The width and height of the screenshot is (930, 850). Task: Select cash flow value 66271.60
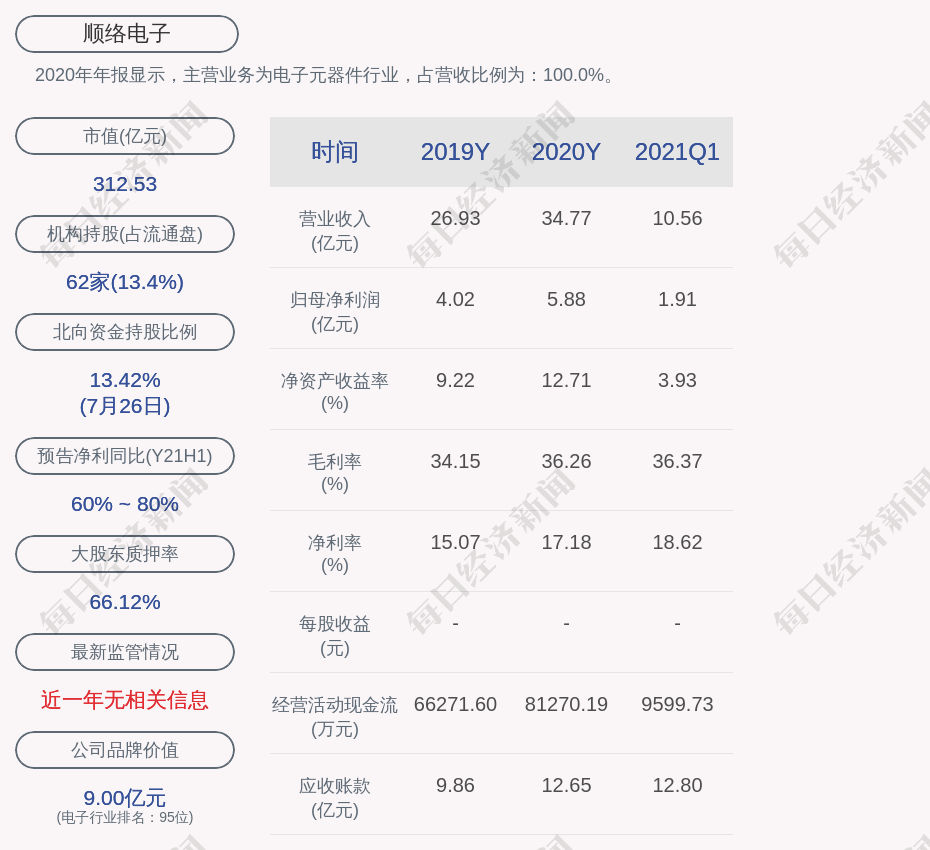[455, 704]
